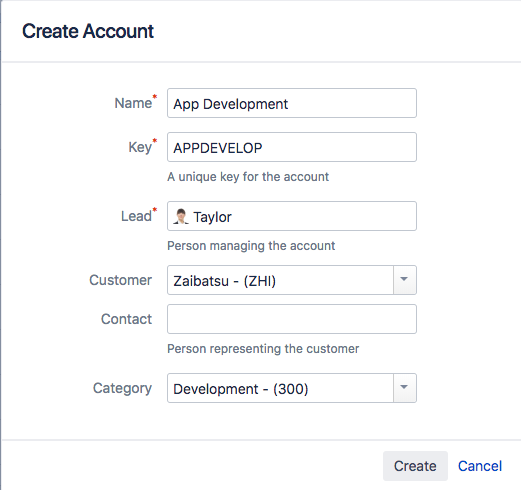Click the 'Person representing the customer' hint
This screenshot has width=521, height=490.
pos(263,349)
